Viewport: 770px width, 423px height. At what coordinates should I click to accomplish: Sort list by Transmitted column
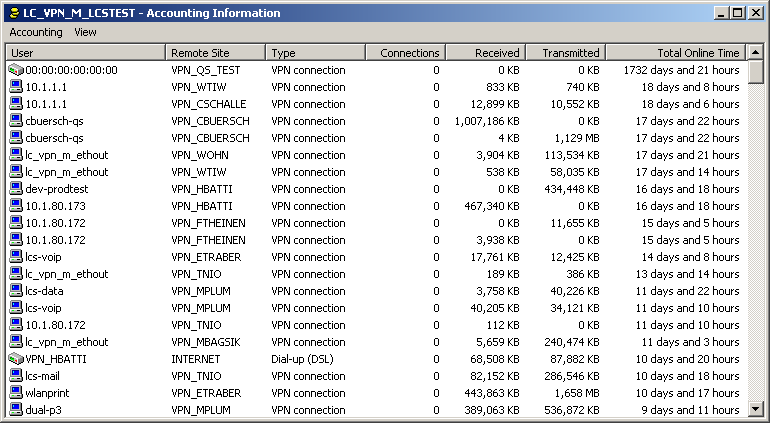[565, 52]
